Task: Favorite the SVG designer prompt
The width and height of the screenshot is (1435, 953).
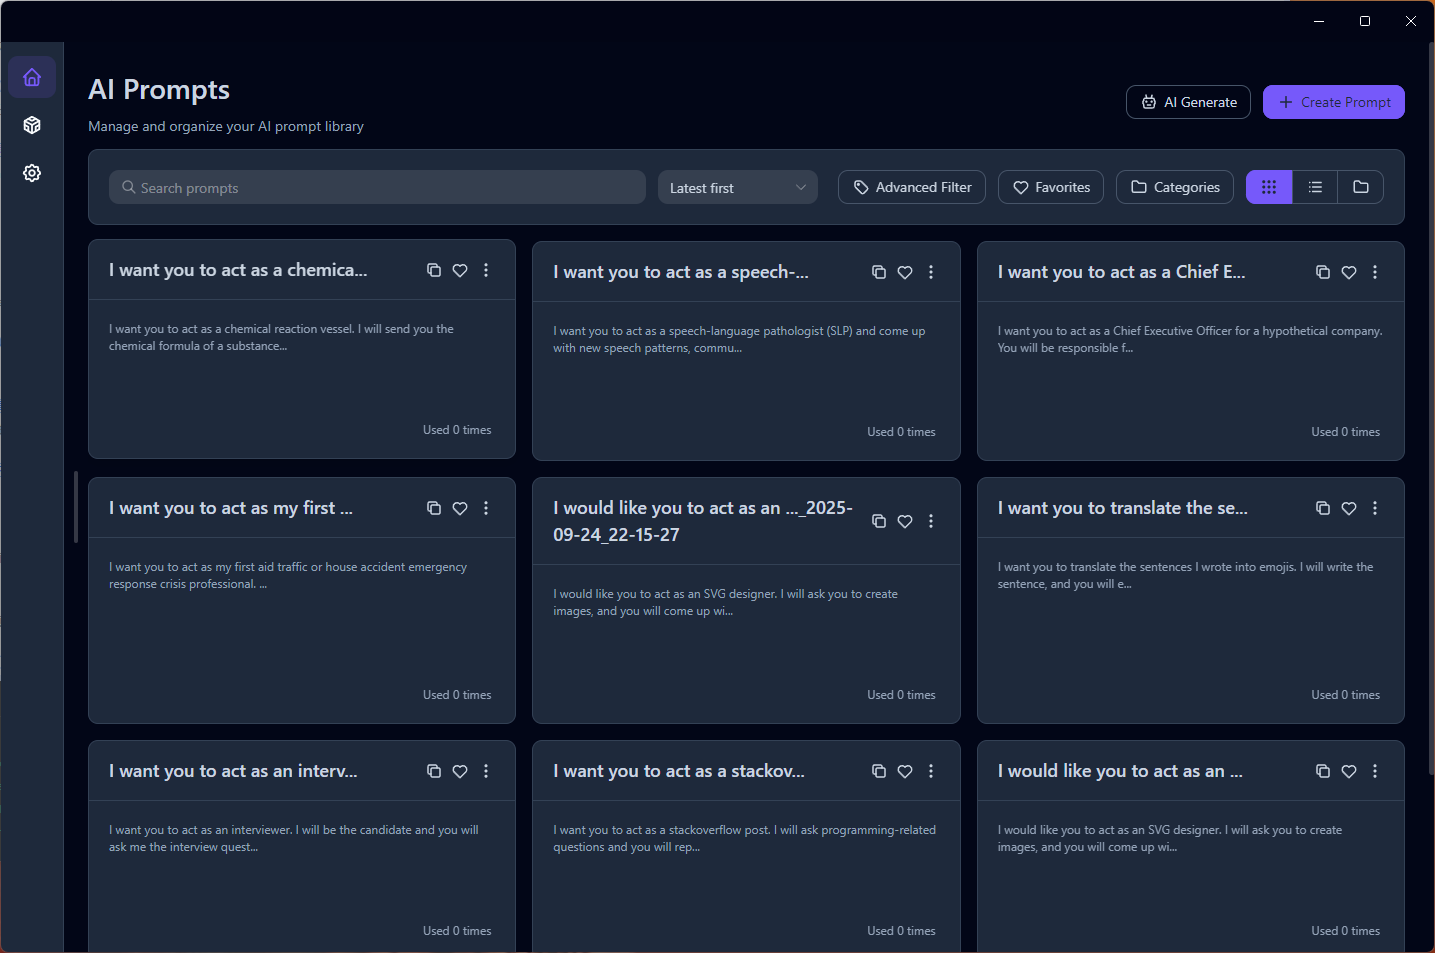Action: [905, 521]
